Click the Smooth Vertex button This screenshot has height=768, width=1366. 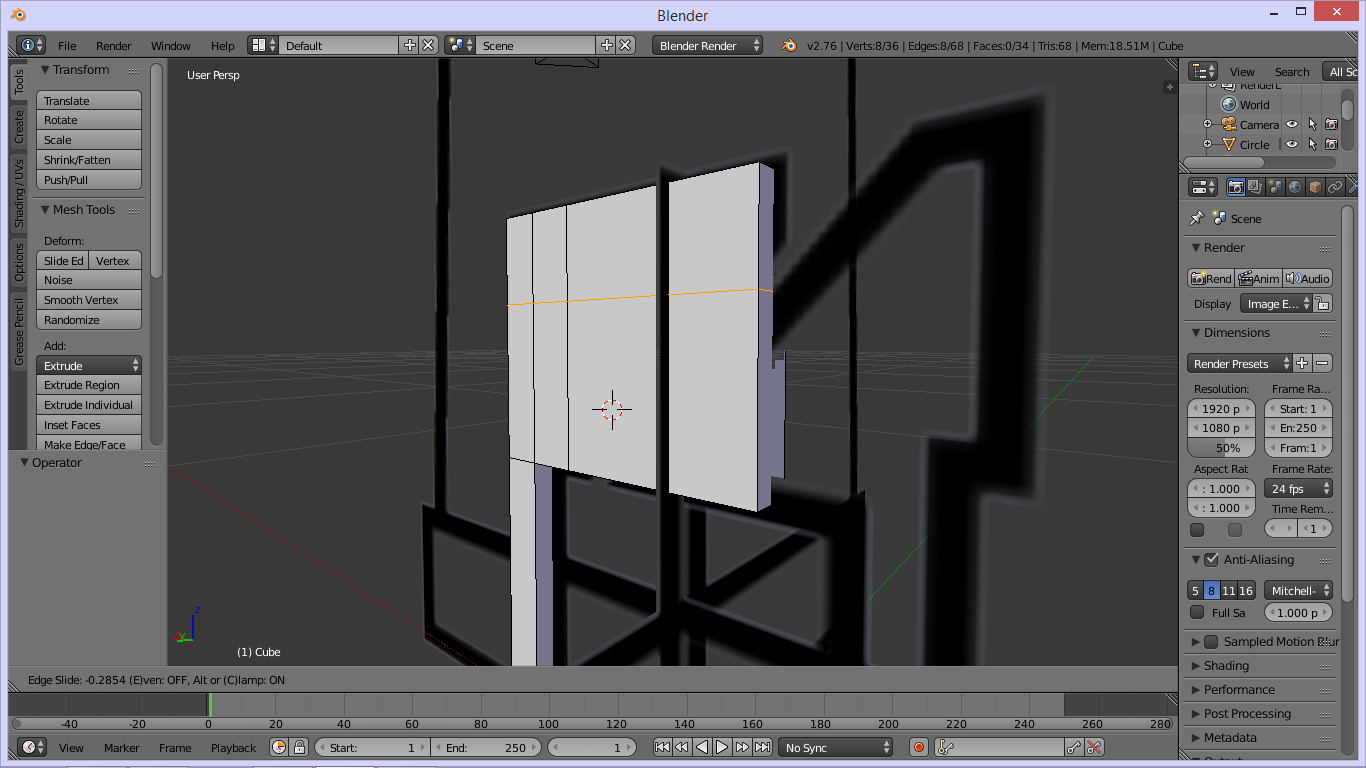coord(89,300)
